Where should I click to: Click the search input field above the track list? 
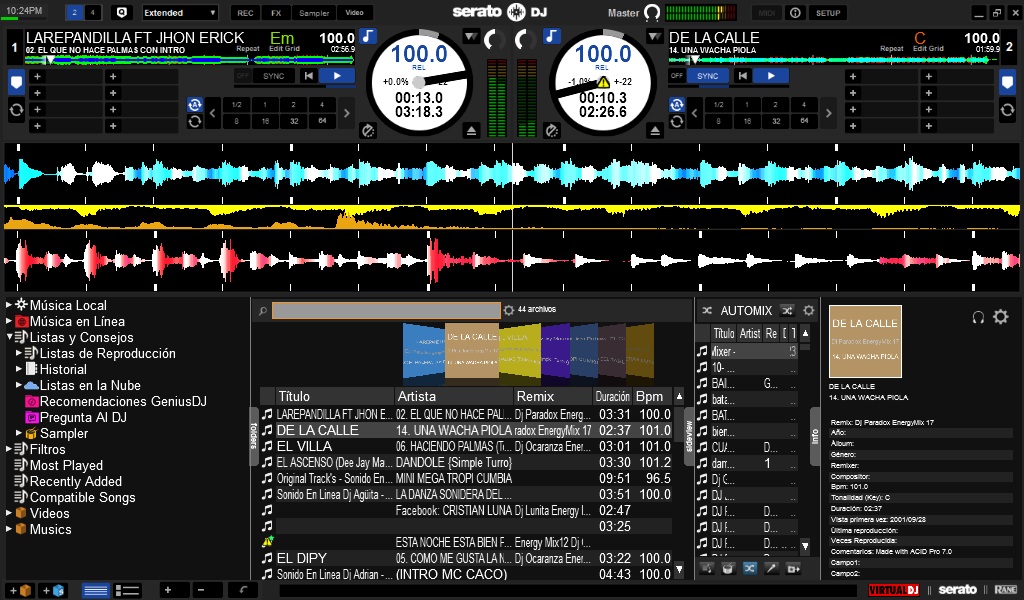click(x=385, y=310)
